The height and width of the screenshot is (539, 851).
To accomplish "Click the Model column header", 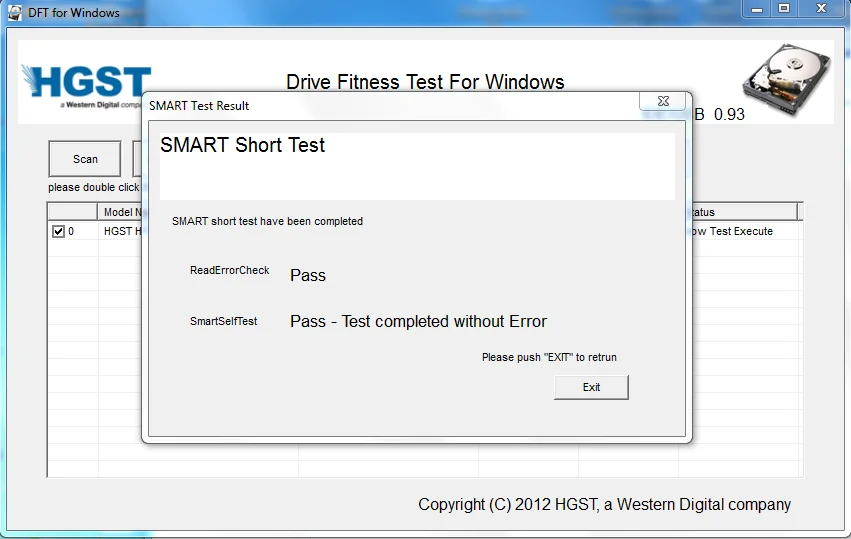I will (119, 212).
